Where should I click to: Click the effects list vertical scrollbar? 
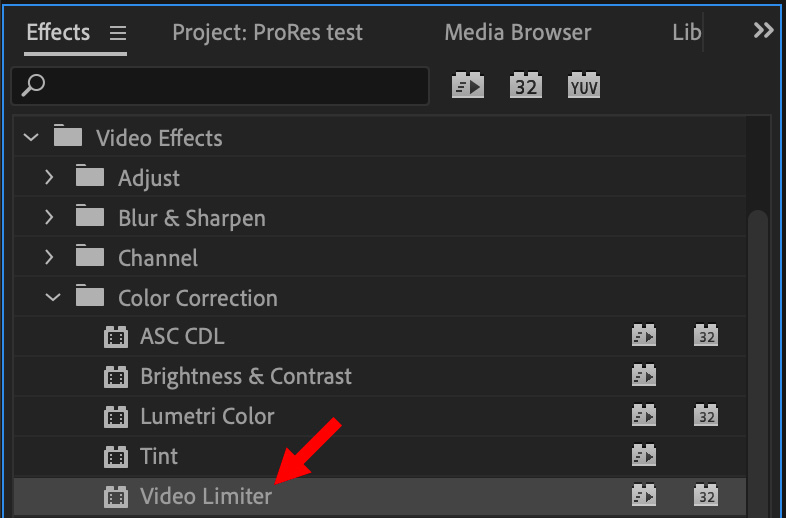[x=758, y=361]
